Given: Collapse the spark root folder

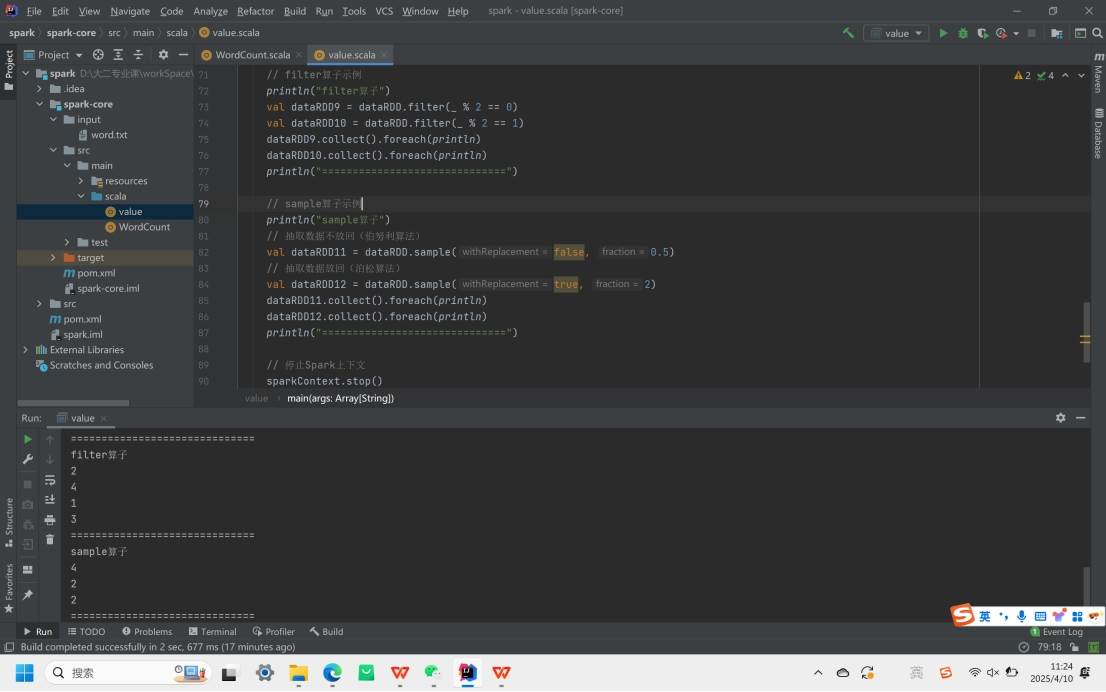Looking at the screenshot, I should pyautogui.click(x=25, y=73).
